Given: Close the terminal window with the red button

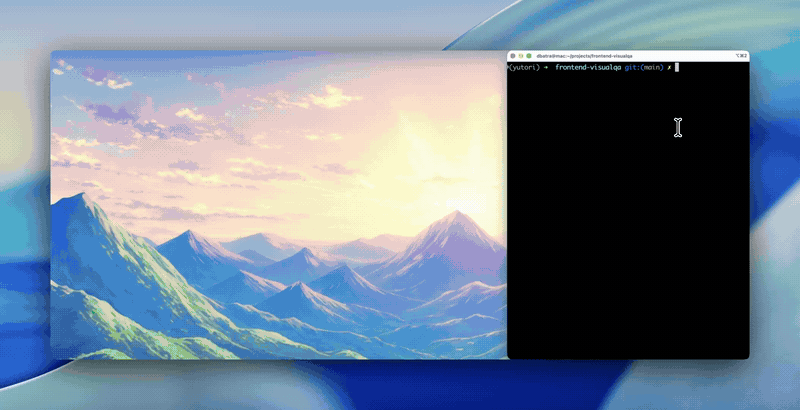Looking at the screenshot, I should tap(513, 56).
